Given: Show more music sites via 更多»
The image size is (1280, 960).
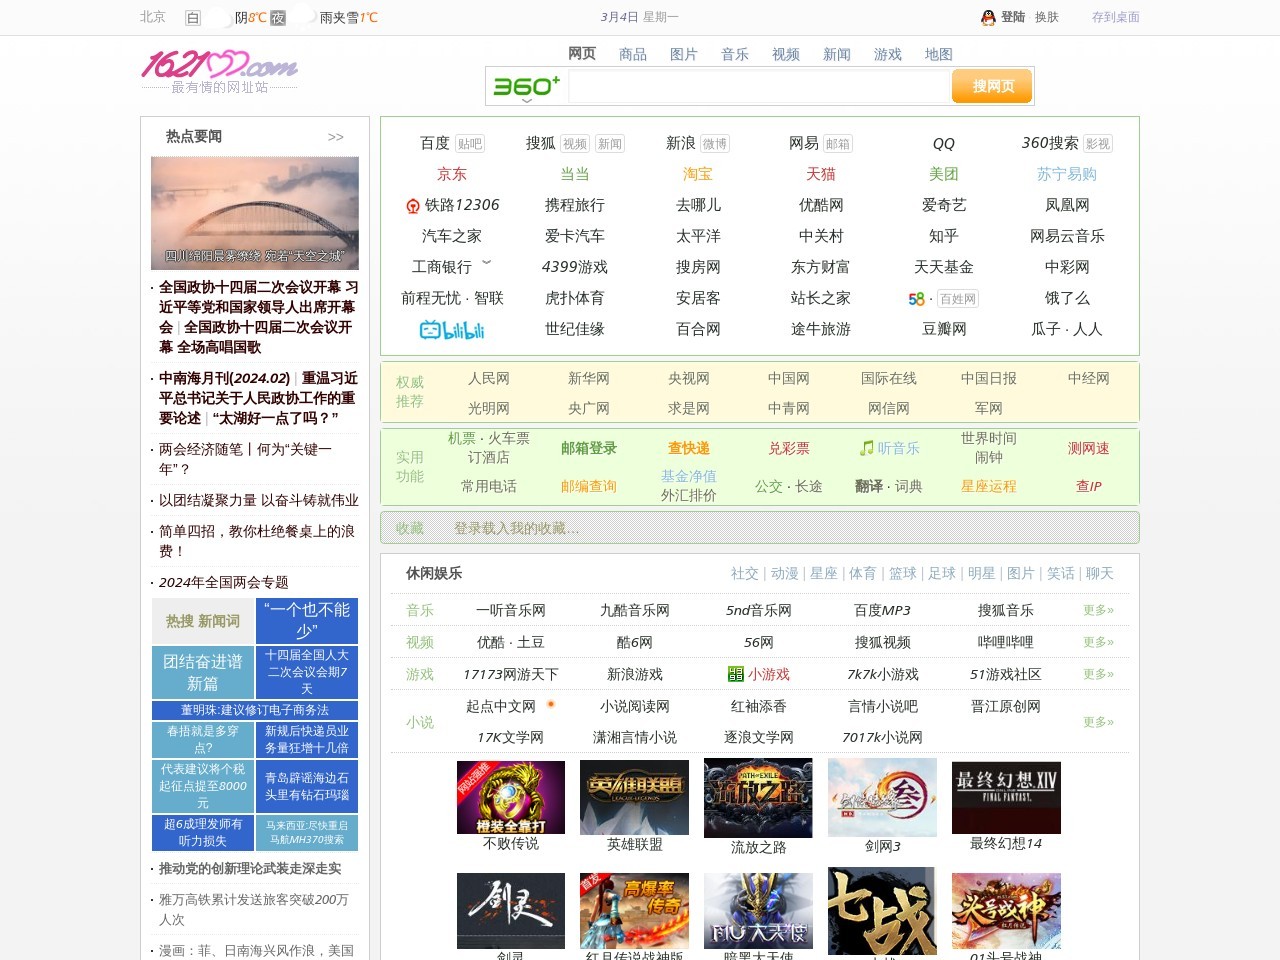Looking at the screenshot, I should (x=1097, y=610).
